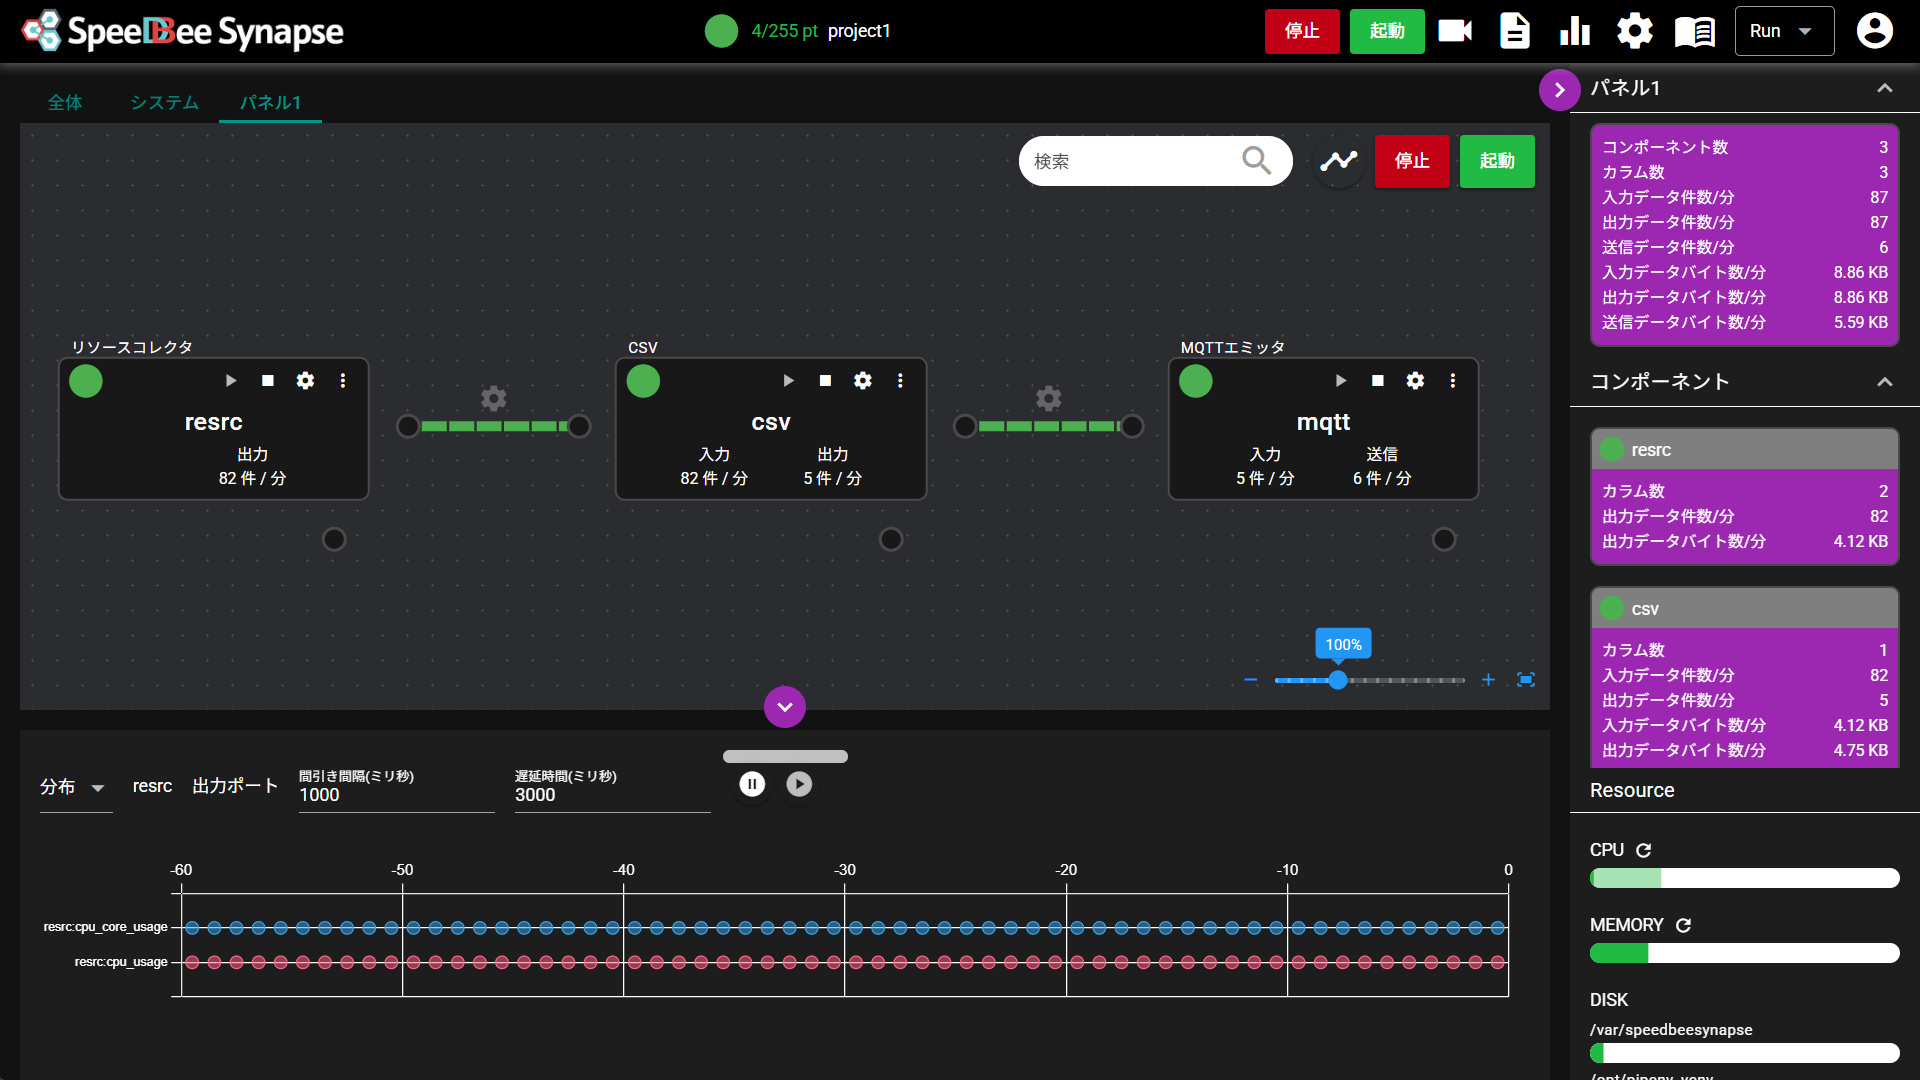
Task: Click fit-to-screen icon near zoom slider
Action: point(1525,680)
